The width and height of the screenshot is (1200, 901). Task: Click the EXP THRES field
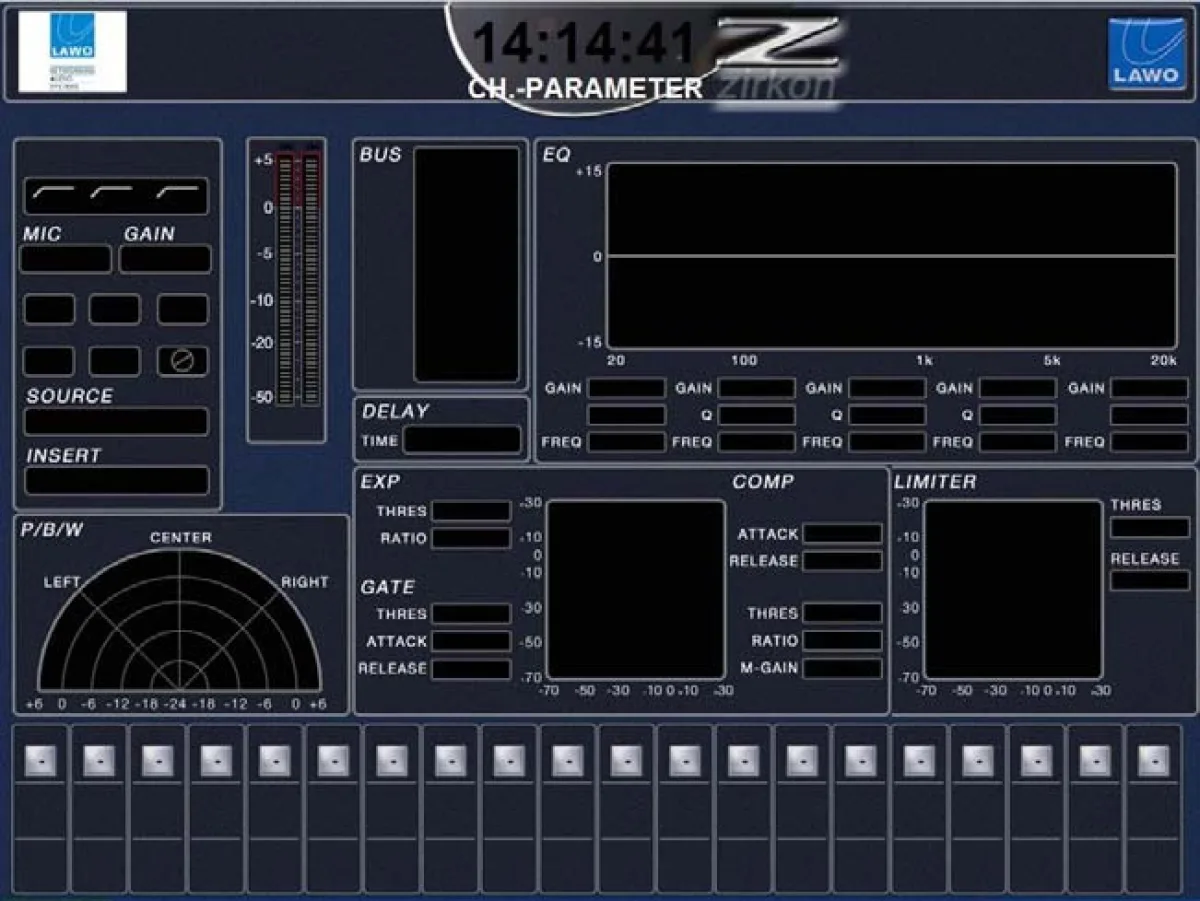[471, 511]
